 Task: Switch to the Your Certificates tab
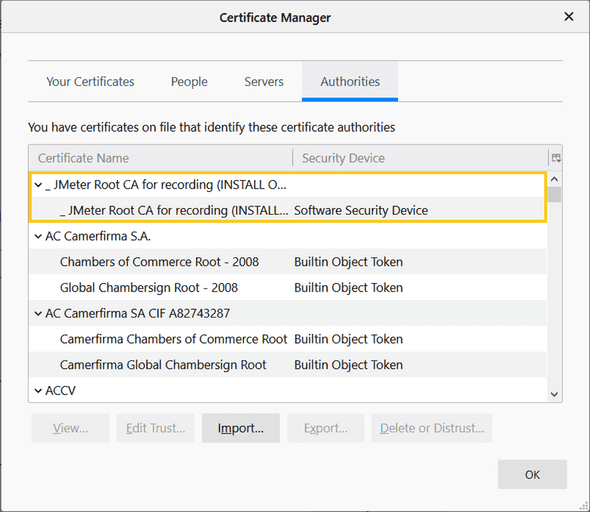tap(90, 82)
